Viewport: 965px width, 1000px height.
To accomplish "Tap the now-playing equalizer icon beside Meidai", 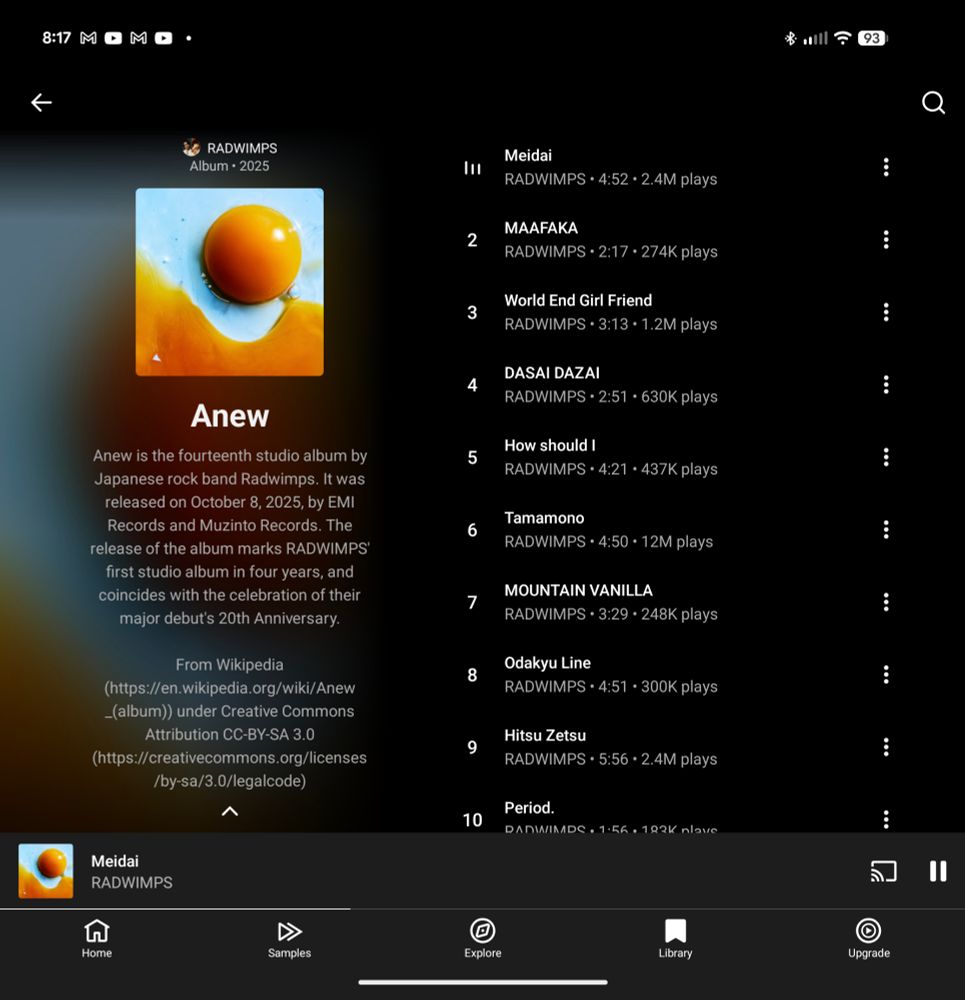I will [x=472, y=168].
